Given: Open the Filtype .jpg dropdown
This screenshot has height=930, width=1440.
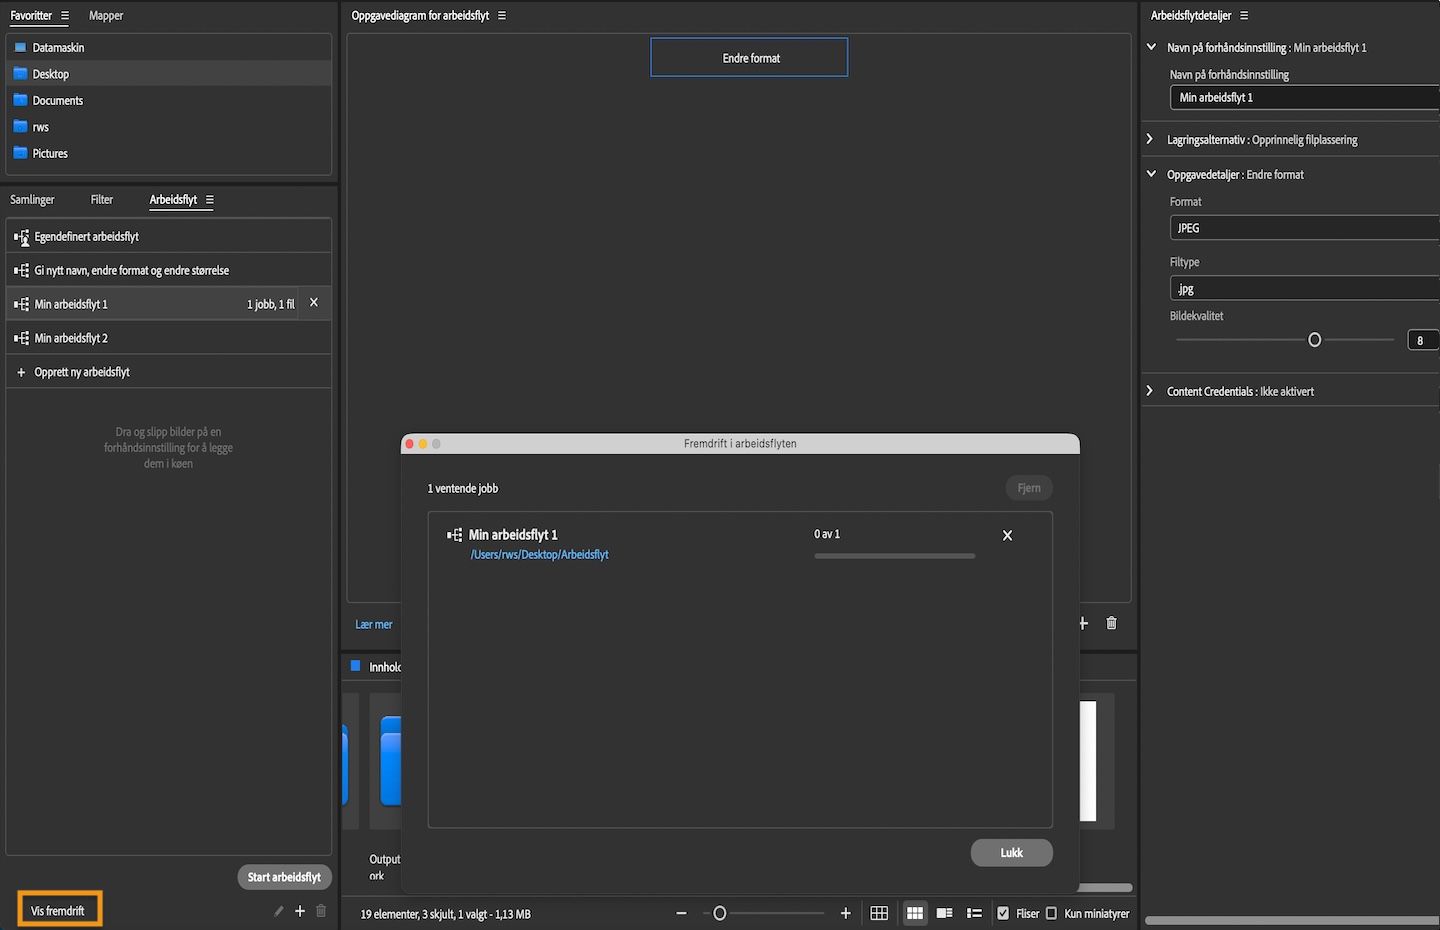Looking at the screenshot, I should [x=1304, y=289].
